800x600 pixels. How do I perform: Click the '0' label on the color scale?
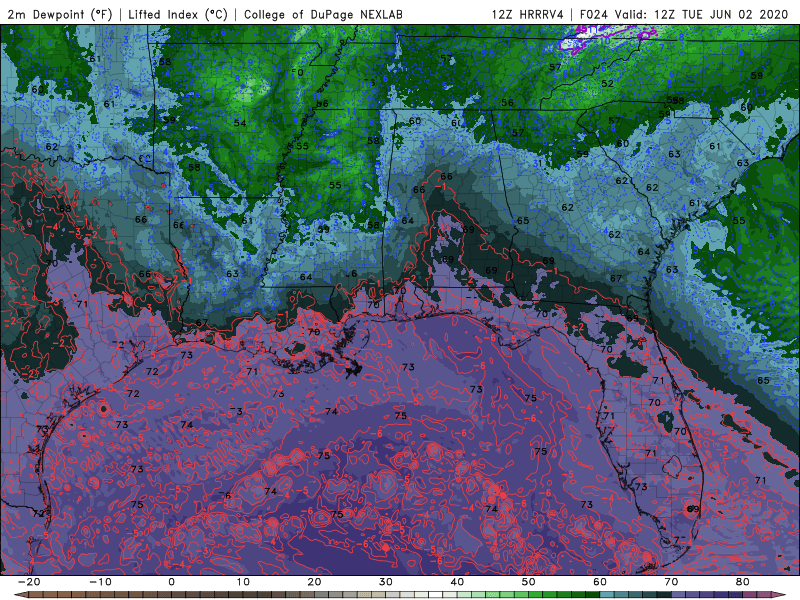click(x=171, y=582)
